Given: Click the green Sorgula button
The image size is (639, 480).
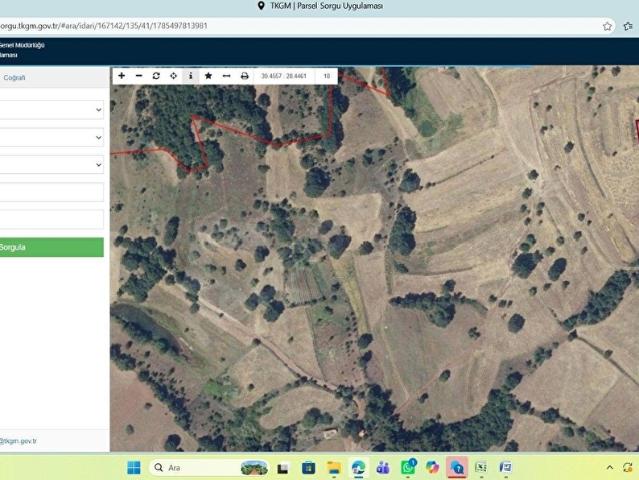Looking at the screenshot, I should [x=51, y=247].
